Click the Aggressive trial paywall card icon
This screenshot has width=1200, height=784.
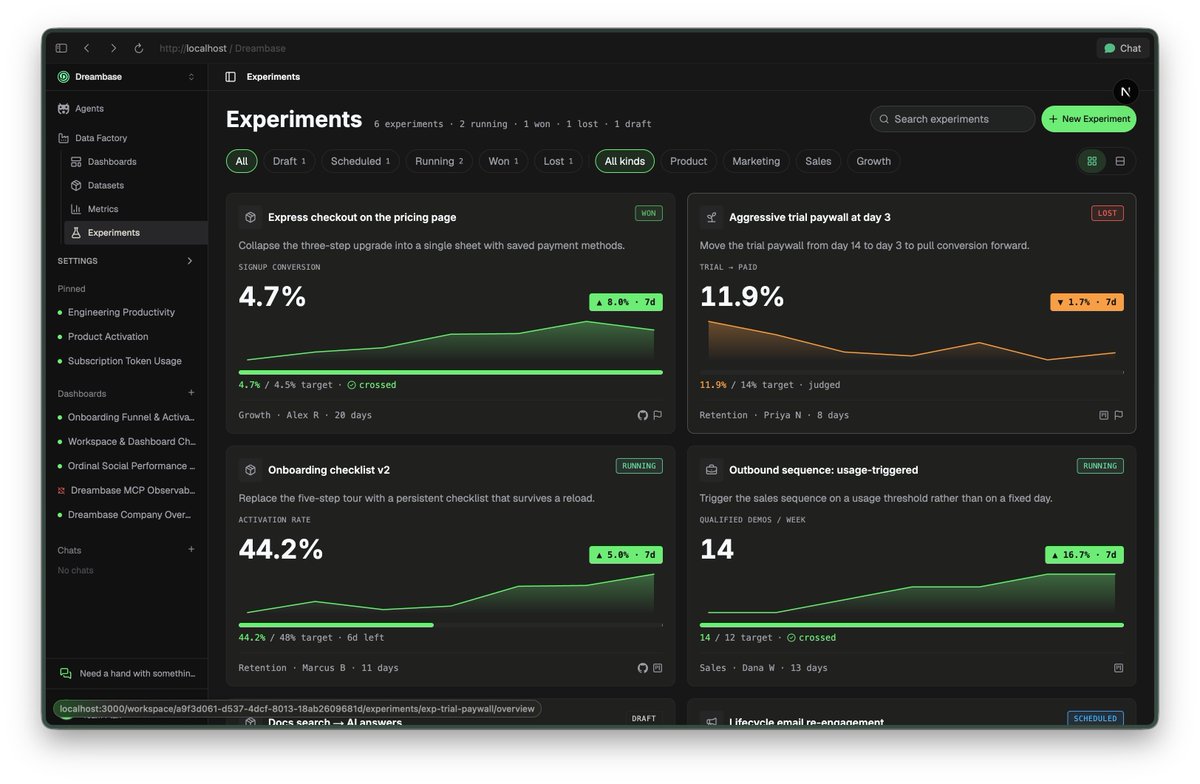[x=711, y=217]
